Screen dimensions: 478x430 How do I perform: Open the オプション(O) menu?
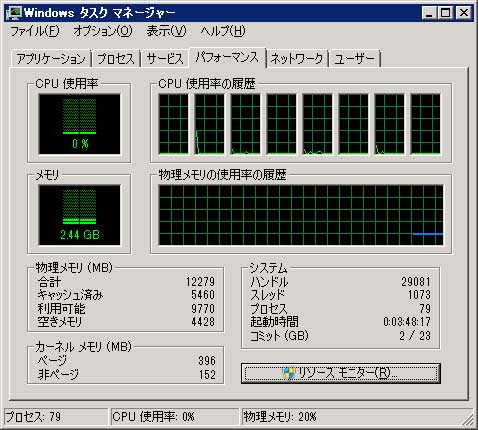103,31
